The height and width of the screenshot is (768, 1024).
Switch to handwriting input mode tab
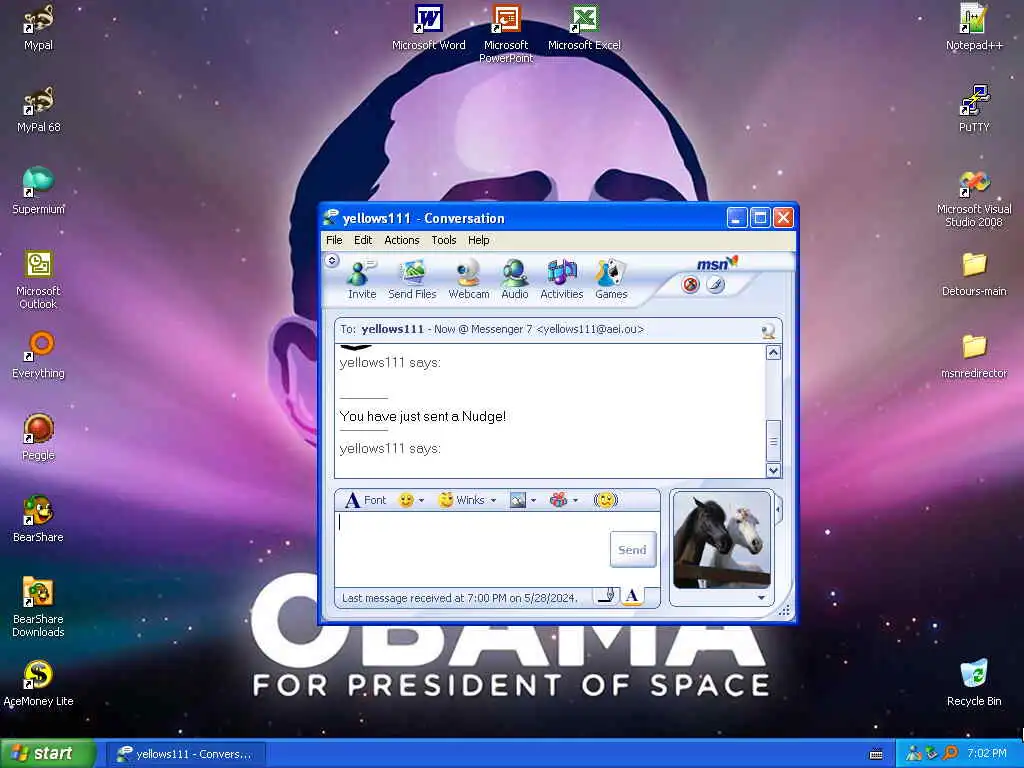[607, 596]
